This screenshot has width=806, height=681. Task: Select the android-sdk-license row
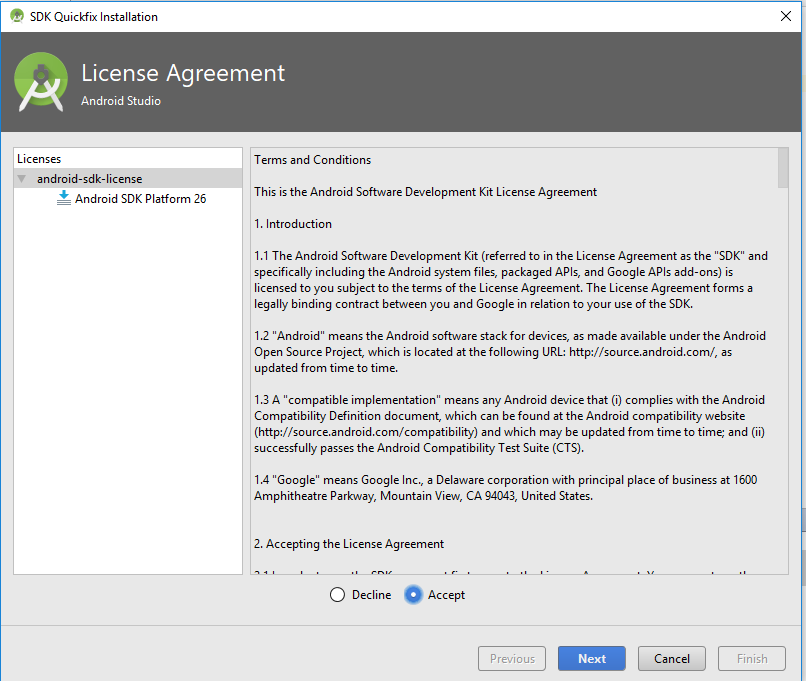128,178
